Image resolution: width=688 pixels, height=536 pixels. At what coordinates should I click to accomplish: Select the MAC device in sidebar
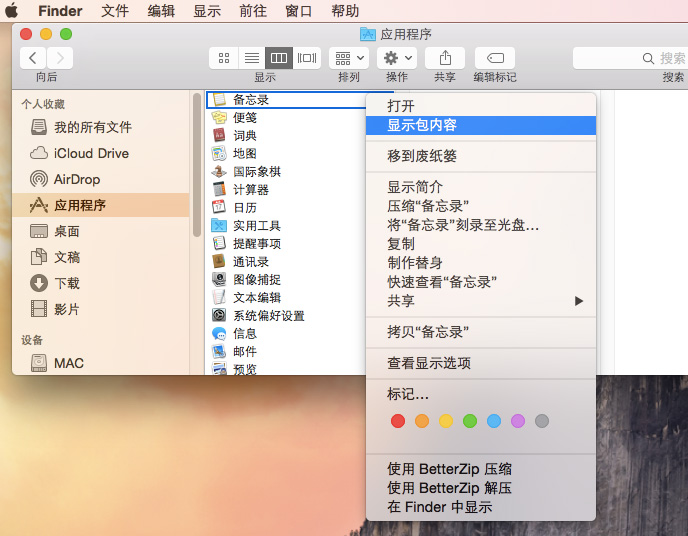(100, 363)
